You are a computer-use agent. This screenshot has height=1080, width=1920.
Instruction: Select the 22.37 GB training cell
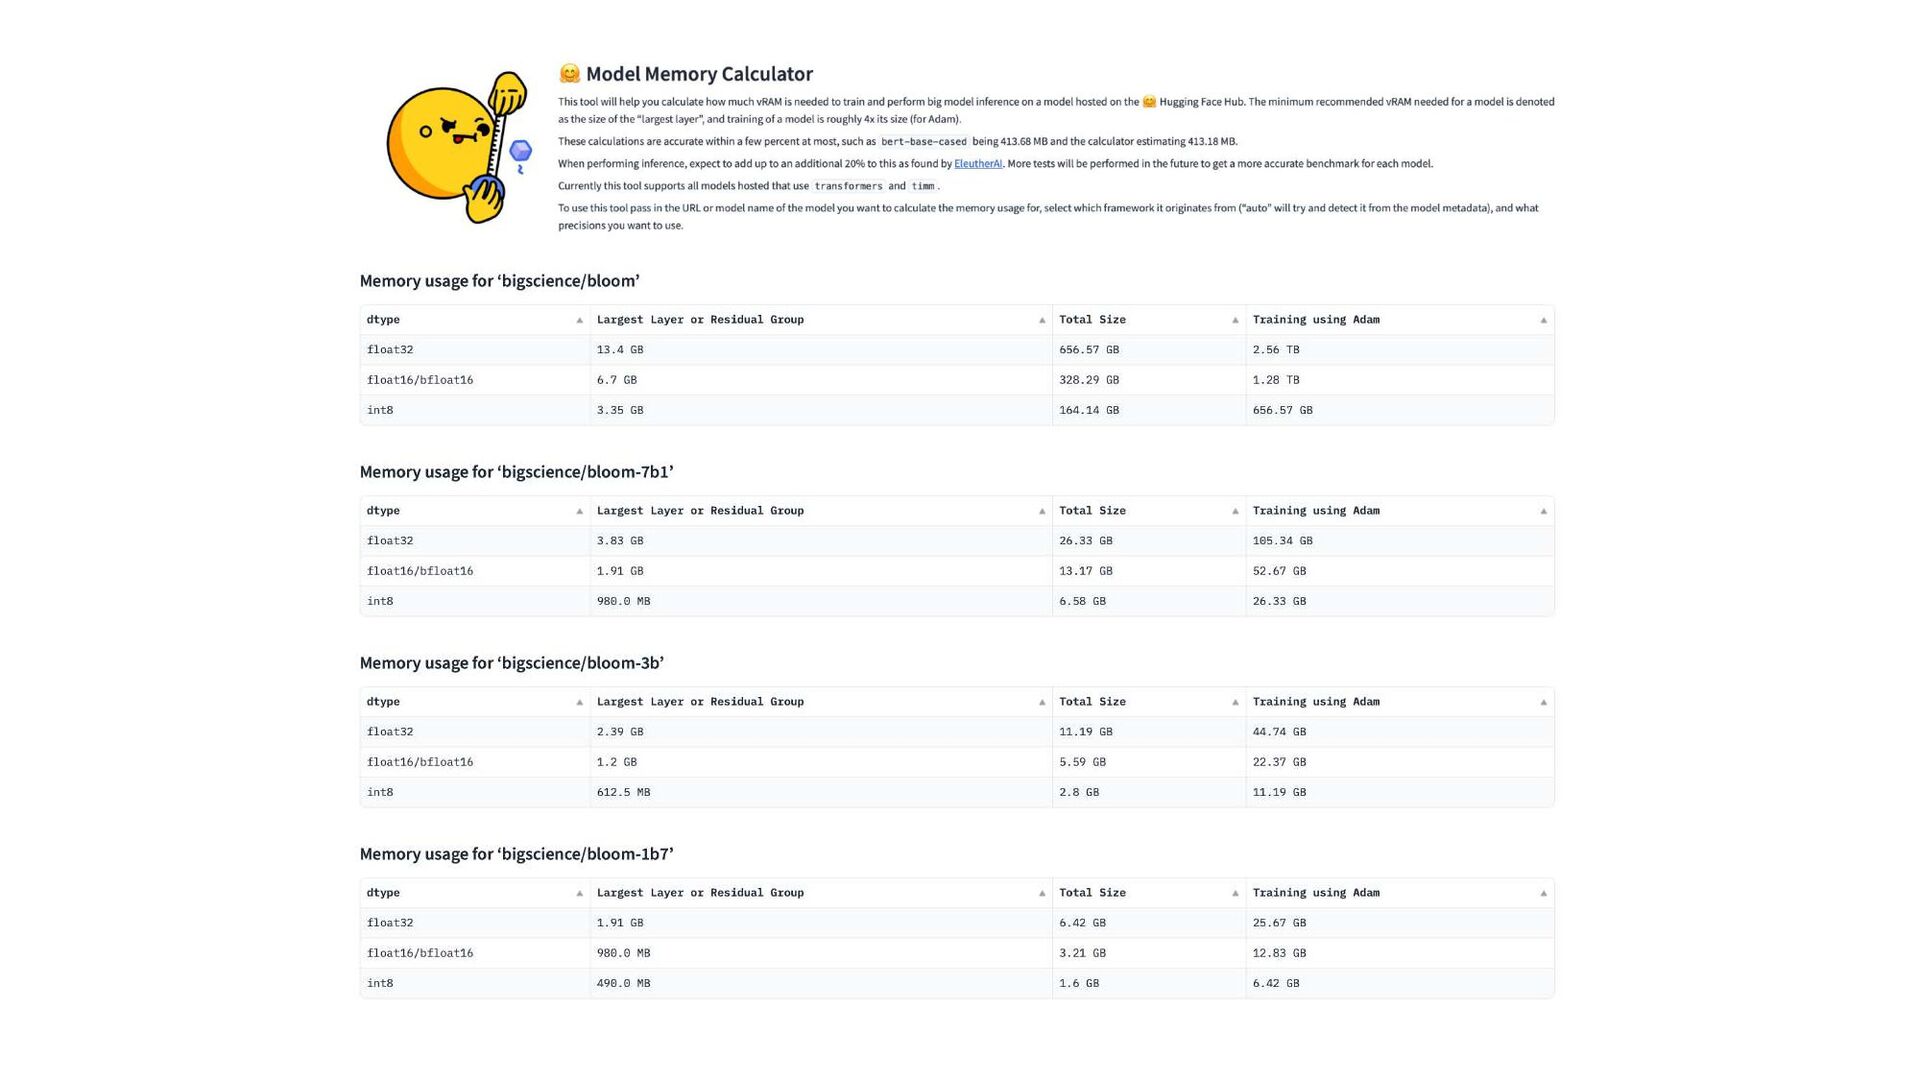(x=1399, y=762)
